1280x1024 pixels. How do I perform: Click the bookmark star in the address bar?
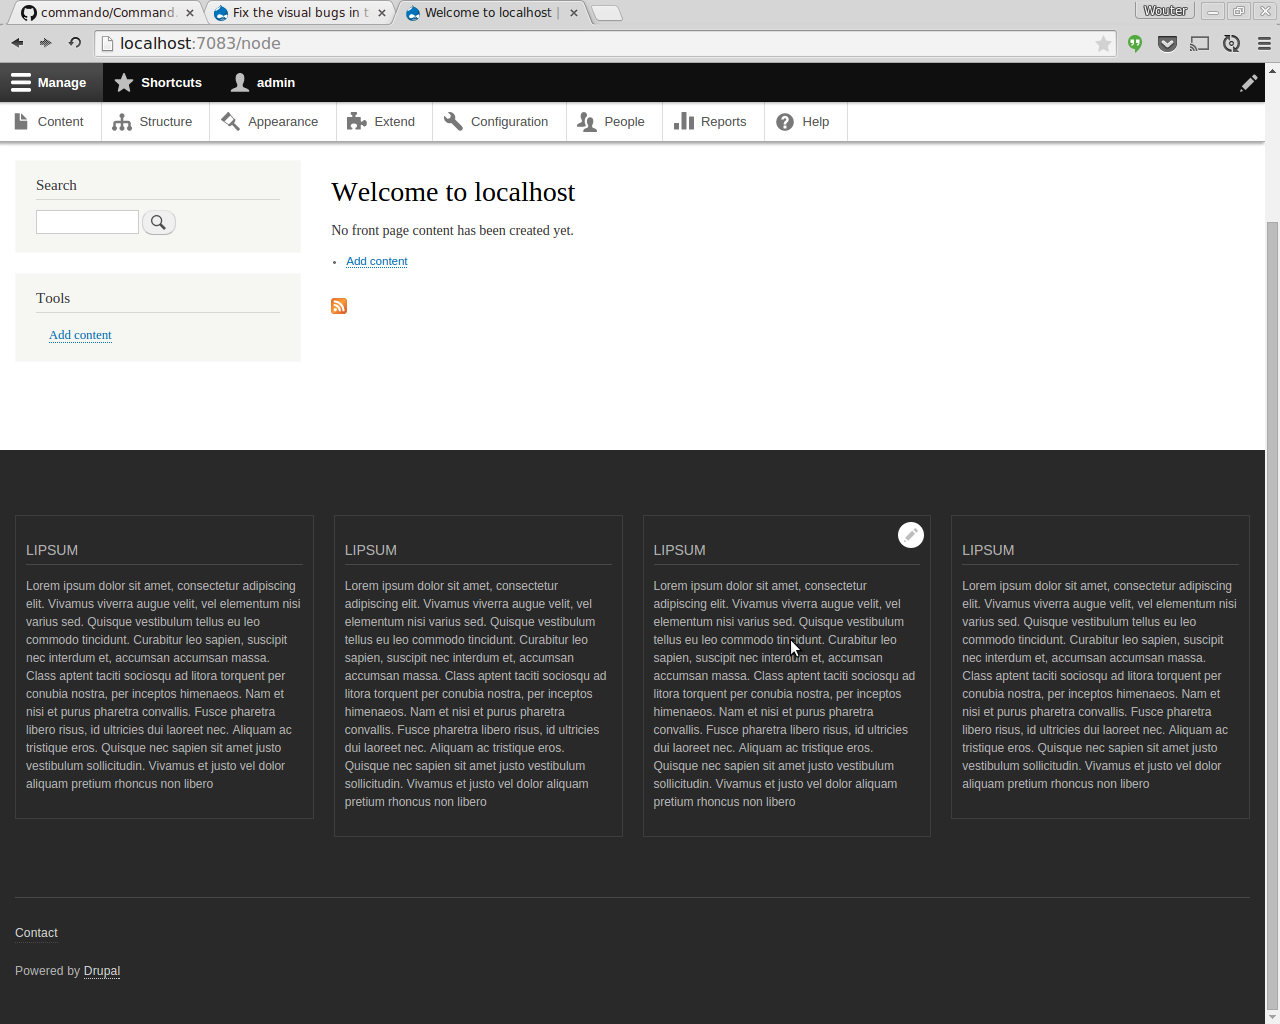point(1102,43)
